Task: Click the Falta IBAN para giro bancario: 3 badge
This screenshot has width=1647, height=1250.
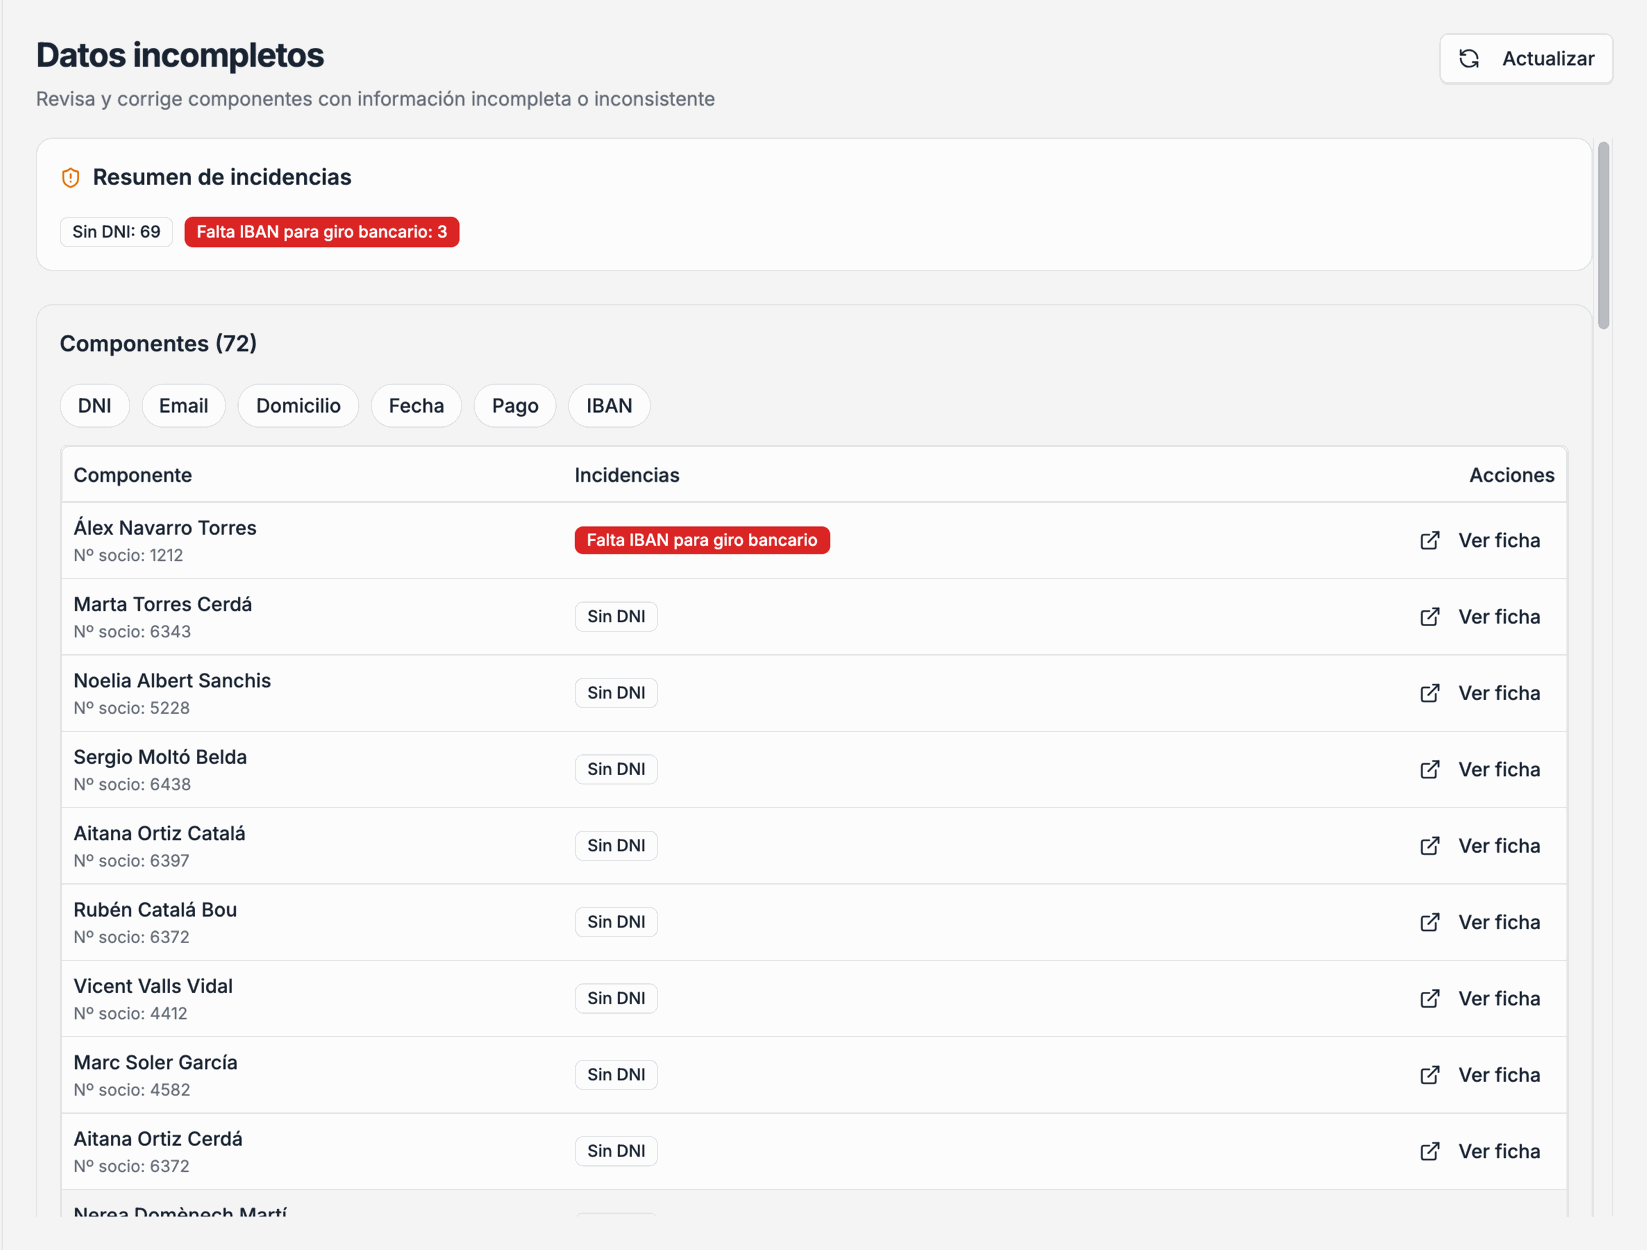Action: 322,232
